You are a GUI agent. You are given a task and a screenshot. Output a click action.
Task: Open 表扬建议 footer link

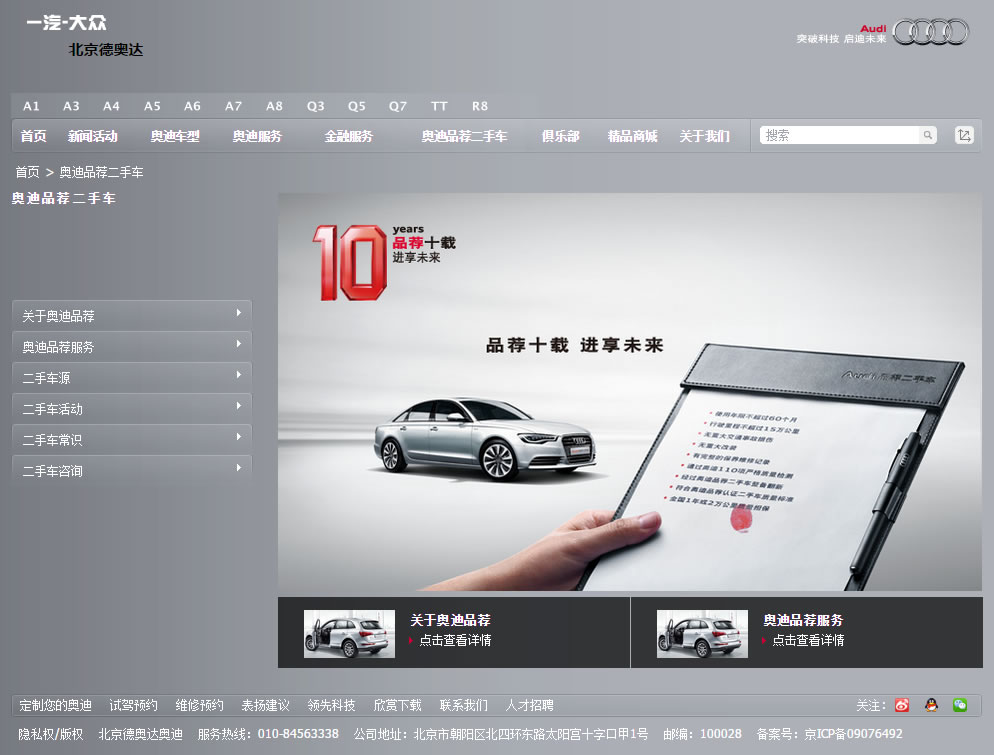[265, 705]
